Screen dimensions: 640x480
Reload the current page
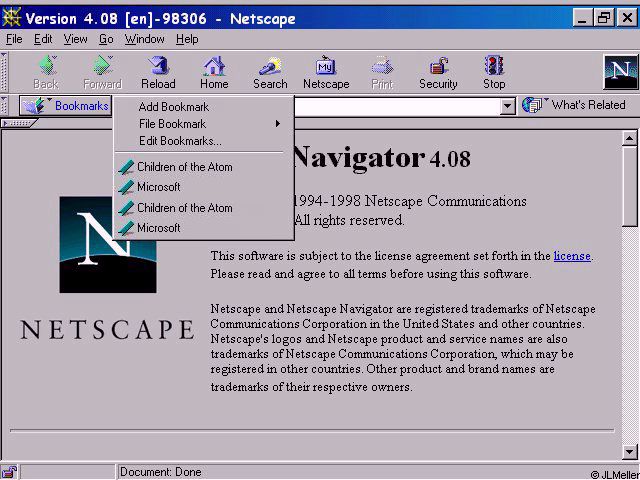(158, 73)
